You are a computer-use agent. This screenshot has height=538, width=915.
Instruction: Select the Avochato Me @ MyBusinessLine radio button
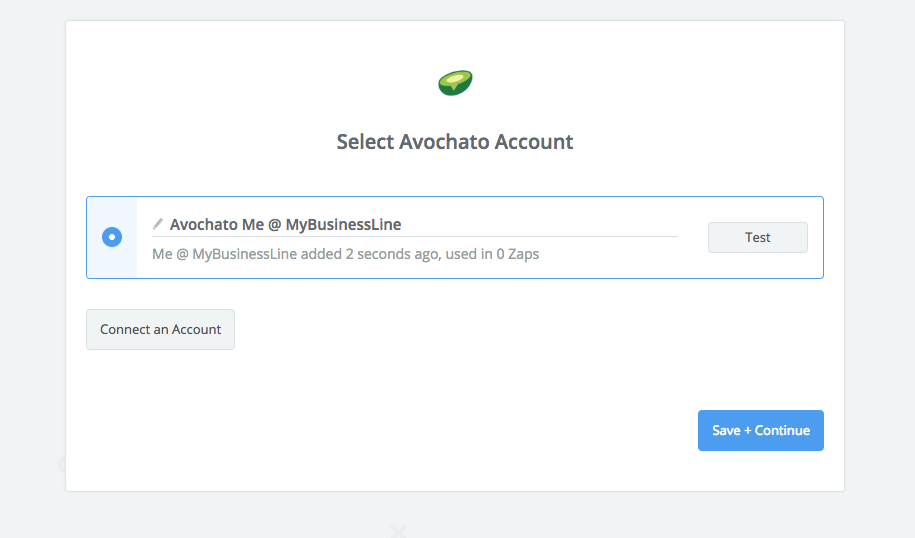coord(112,237)
